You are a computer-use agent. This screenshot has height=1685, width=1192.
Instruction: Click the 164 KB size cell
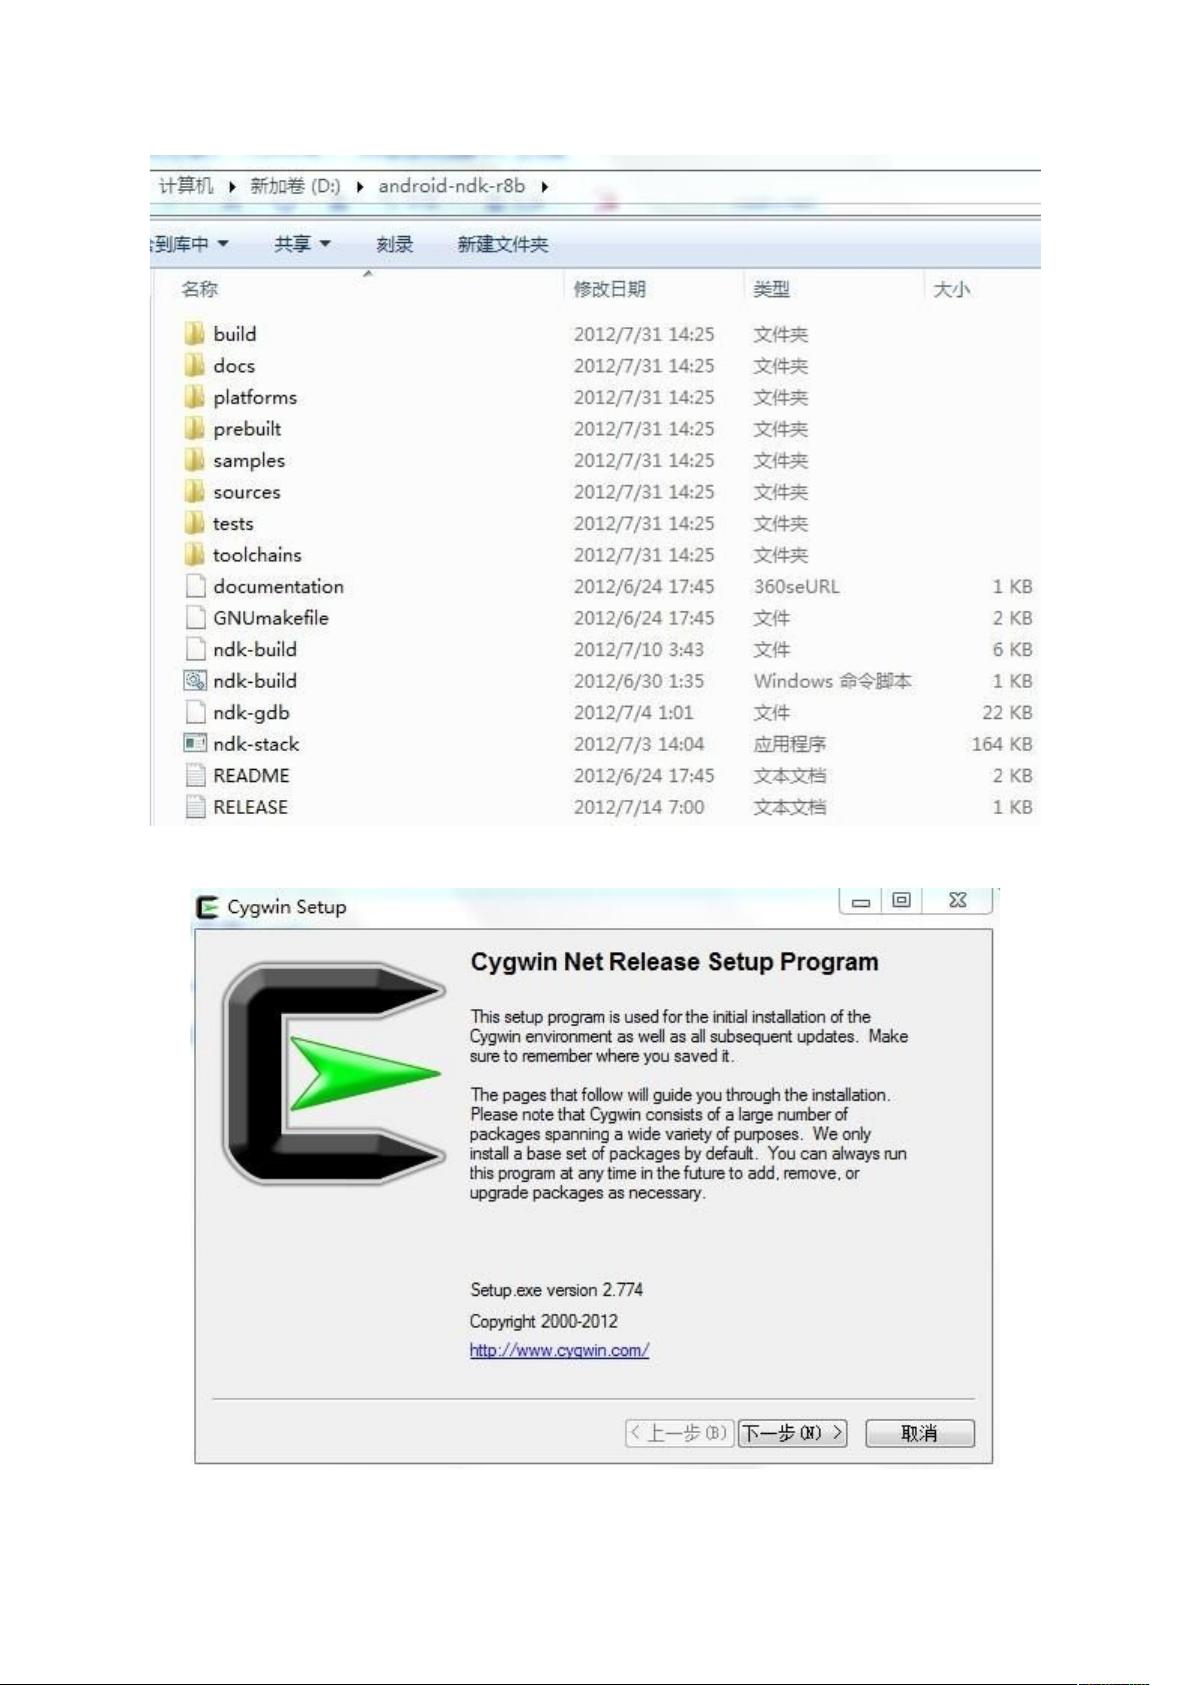coord(1002,743)
